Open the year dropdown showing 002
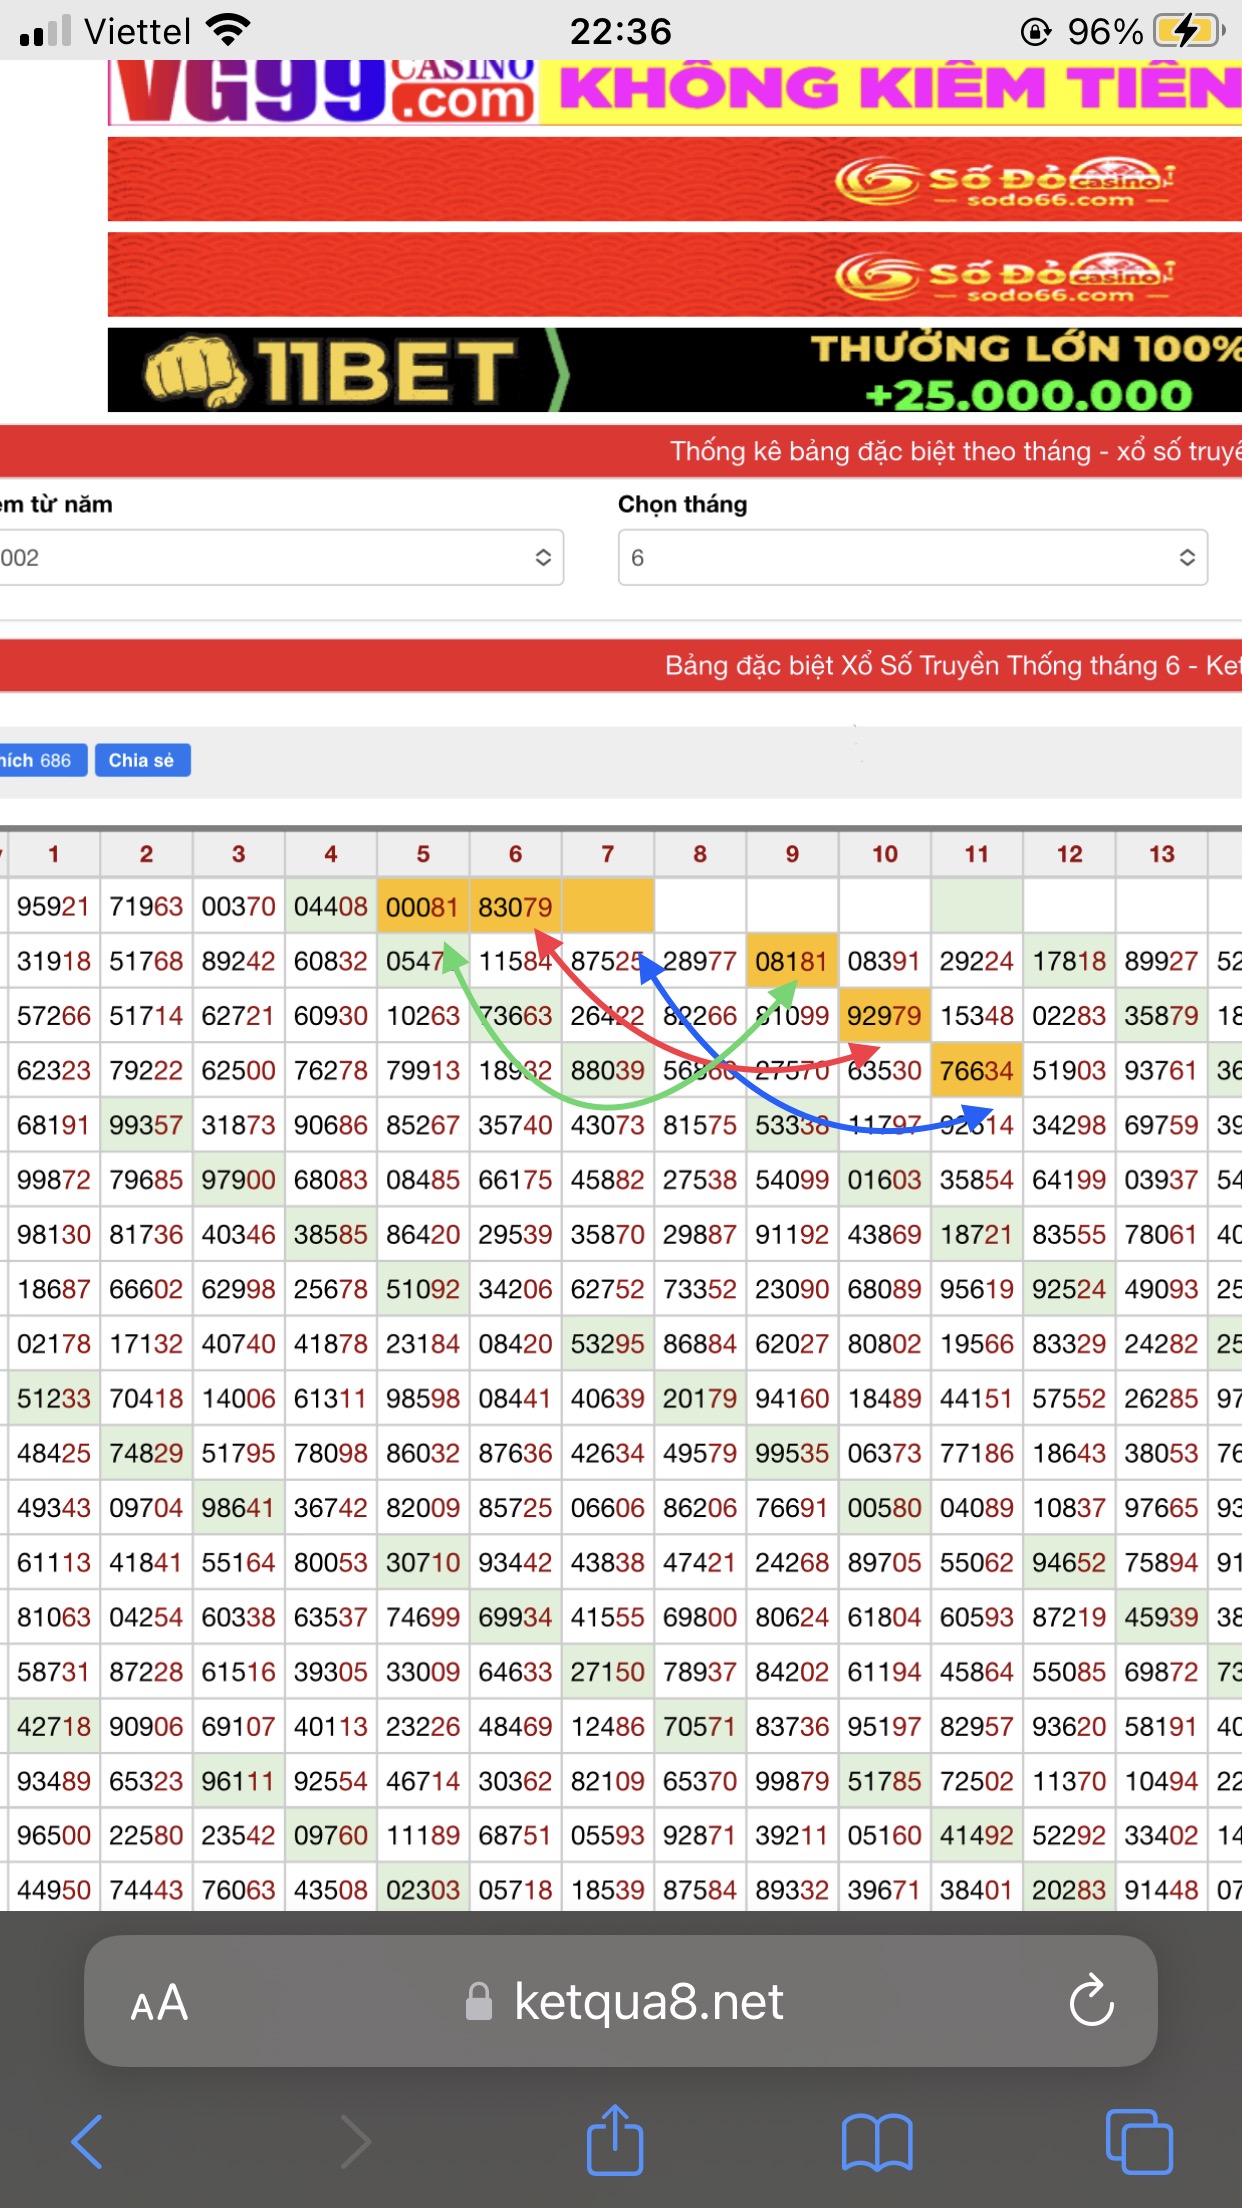 (x=280, y=557)
